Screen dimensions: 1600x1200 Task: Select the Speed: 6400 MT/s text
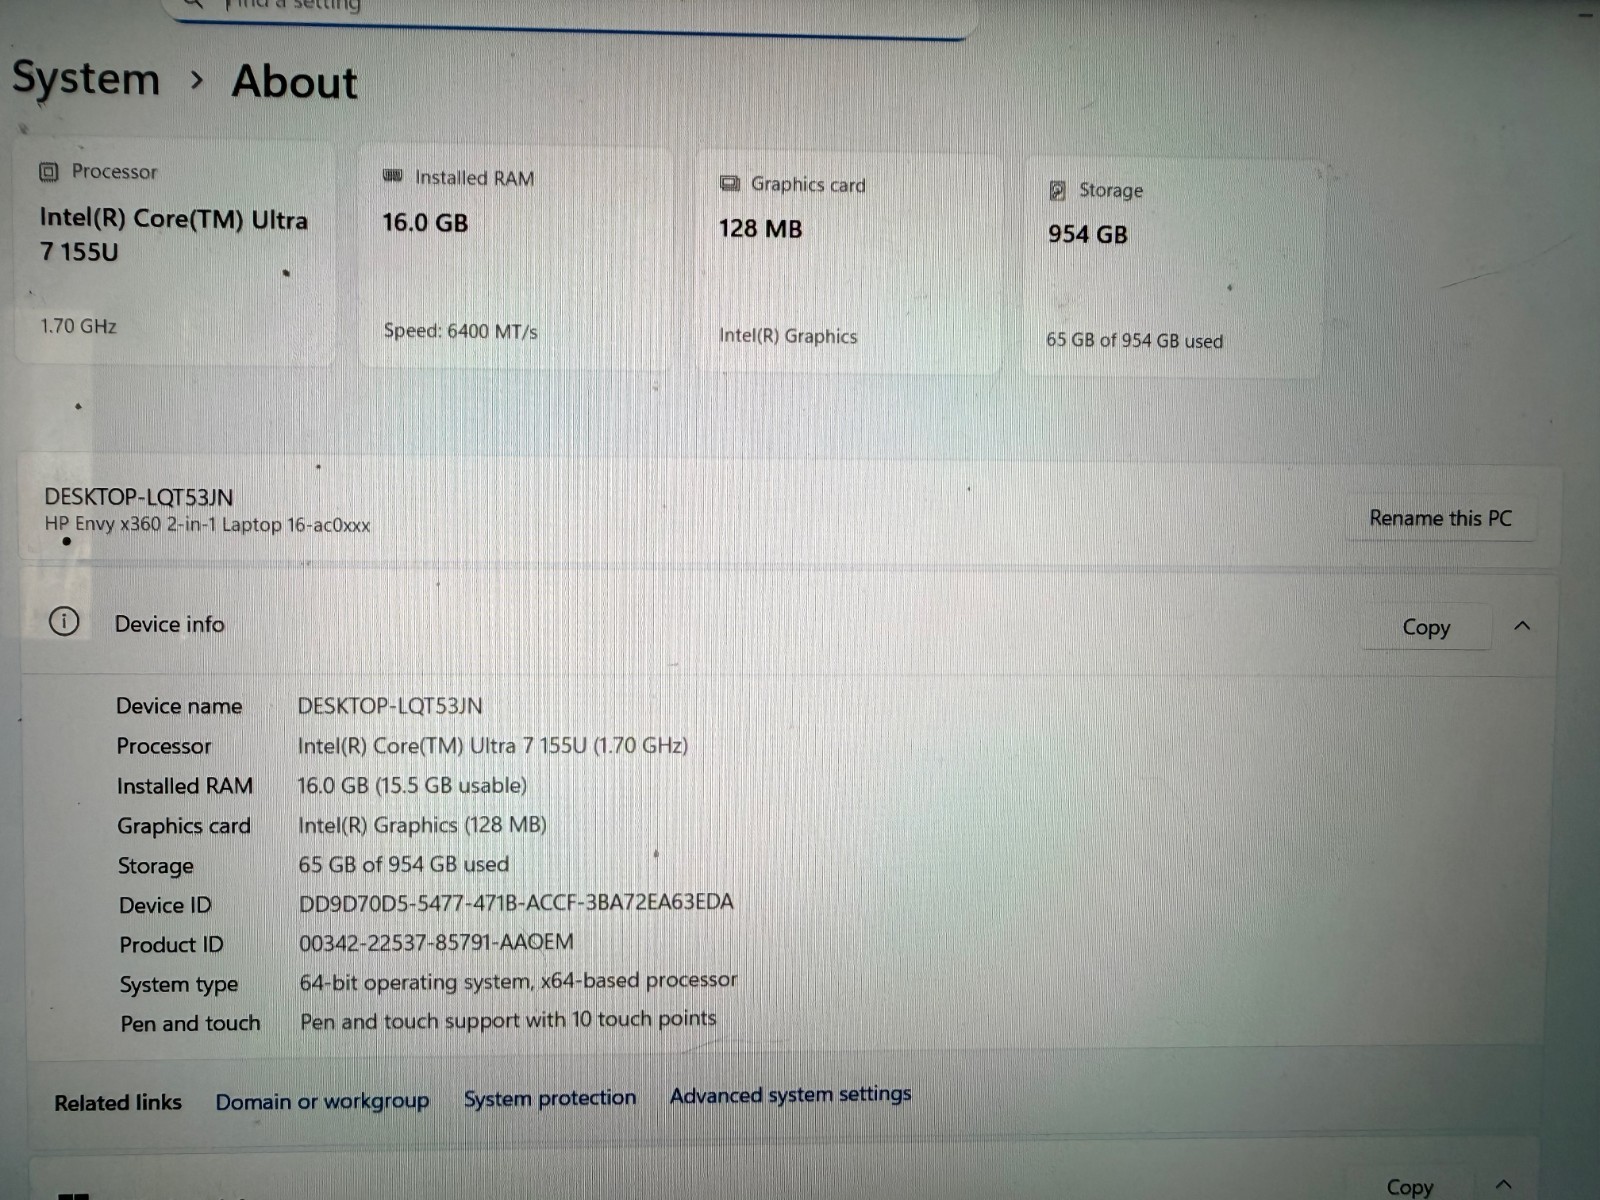click(x=460, y=331)
